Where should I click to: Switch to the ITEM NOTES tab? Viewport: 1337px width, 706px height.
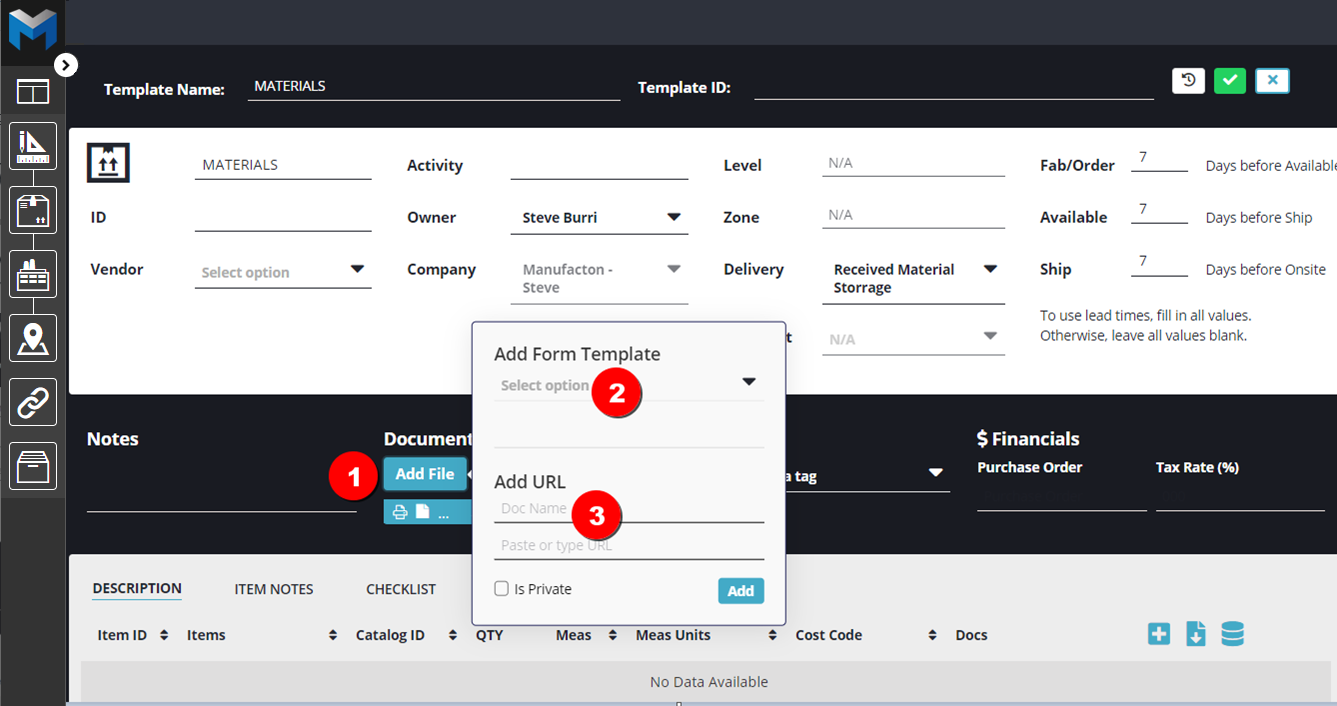tap(274, 589)
